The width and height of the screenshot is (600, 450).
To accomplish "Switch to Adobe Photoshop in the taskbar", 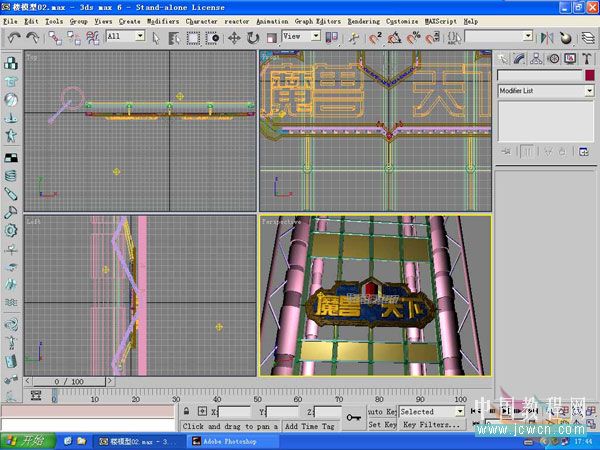I will point(231,440).
